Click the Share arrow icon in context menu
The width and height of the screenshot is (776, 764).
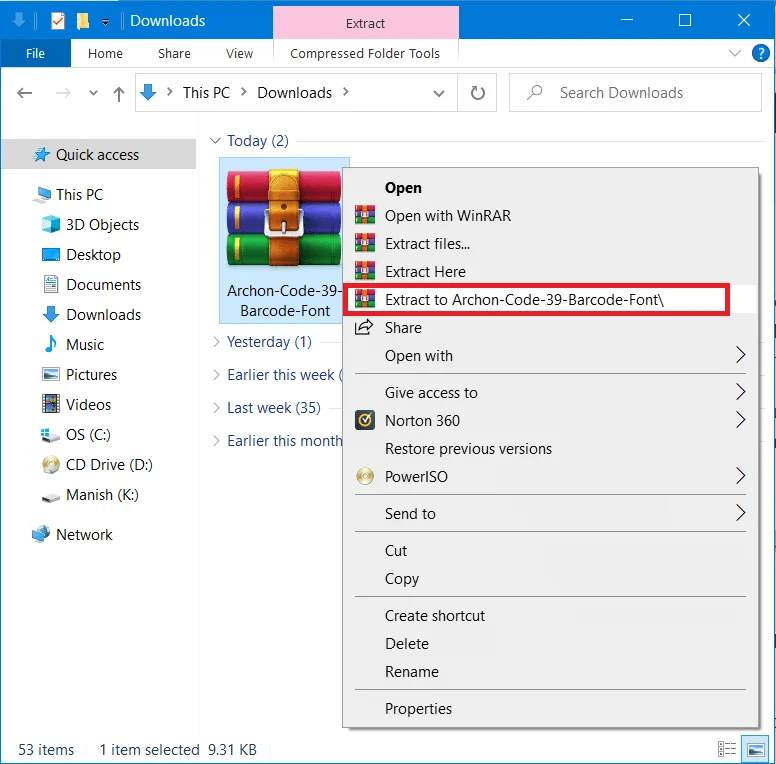(x=364, y=327)
